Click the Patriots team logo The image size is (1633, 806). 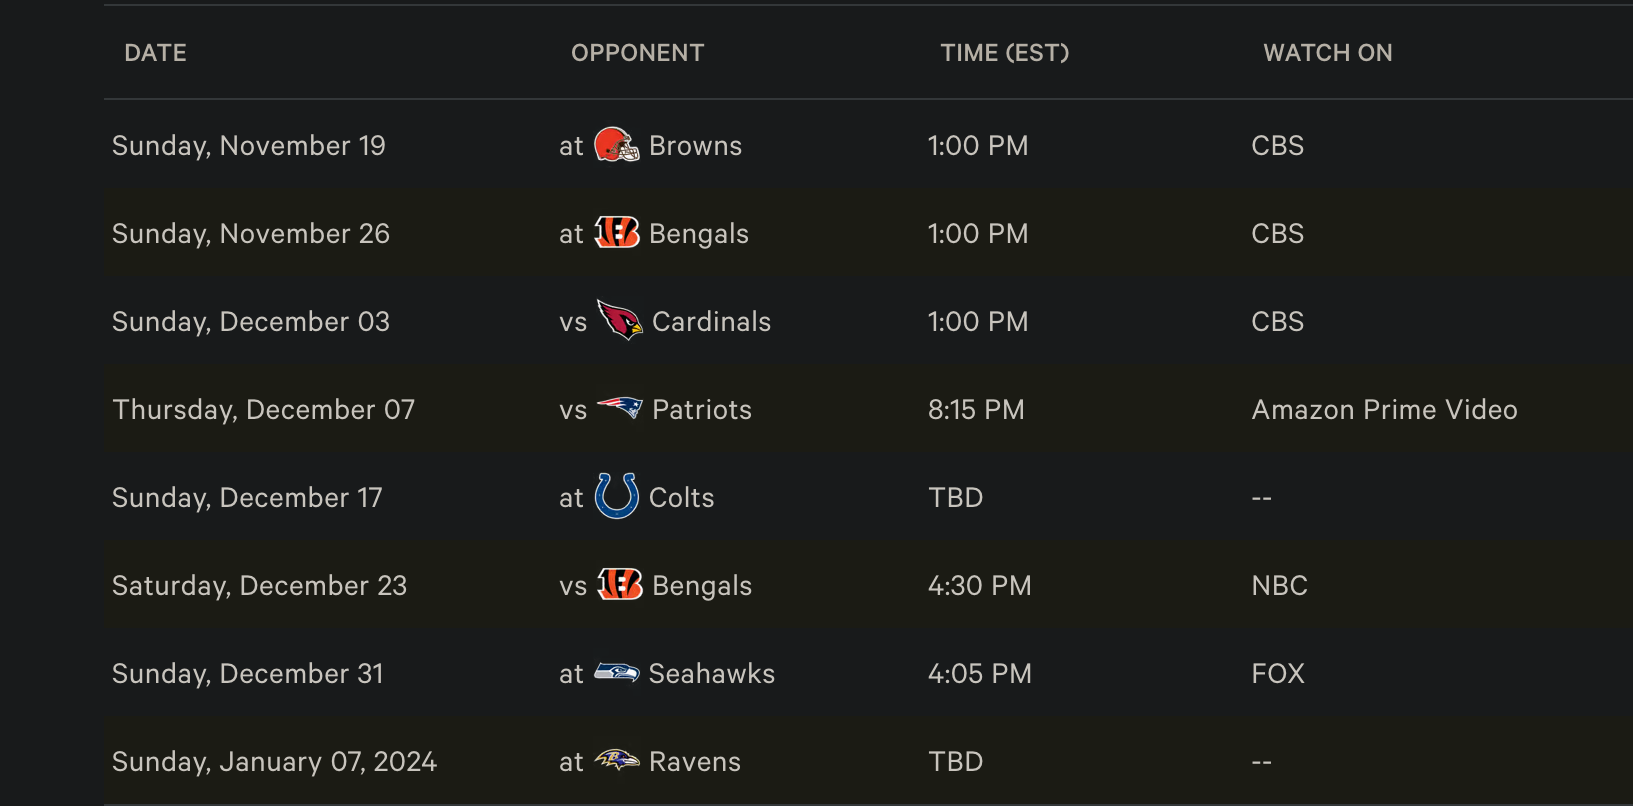coord(619,408)
